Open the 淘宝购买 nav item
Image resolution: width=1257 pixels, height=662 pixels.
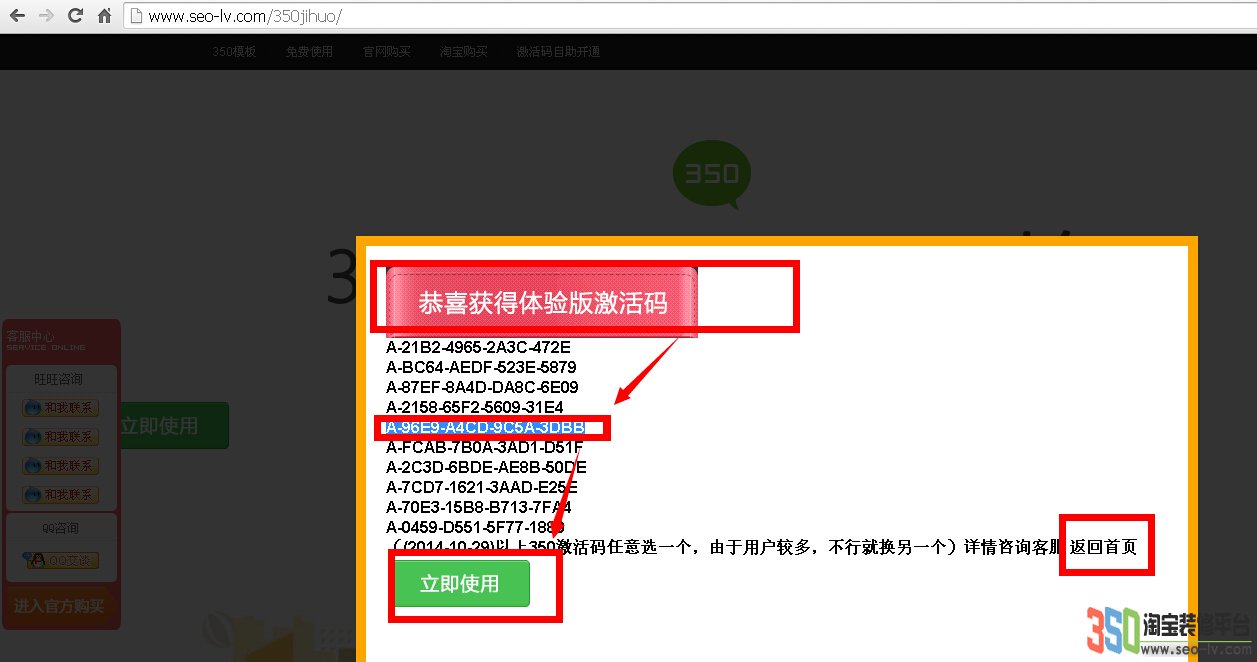click(464, 52)
